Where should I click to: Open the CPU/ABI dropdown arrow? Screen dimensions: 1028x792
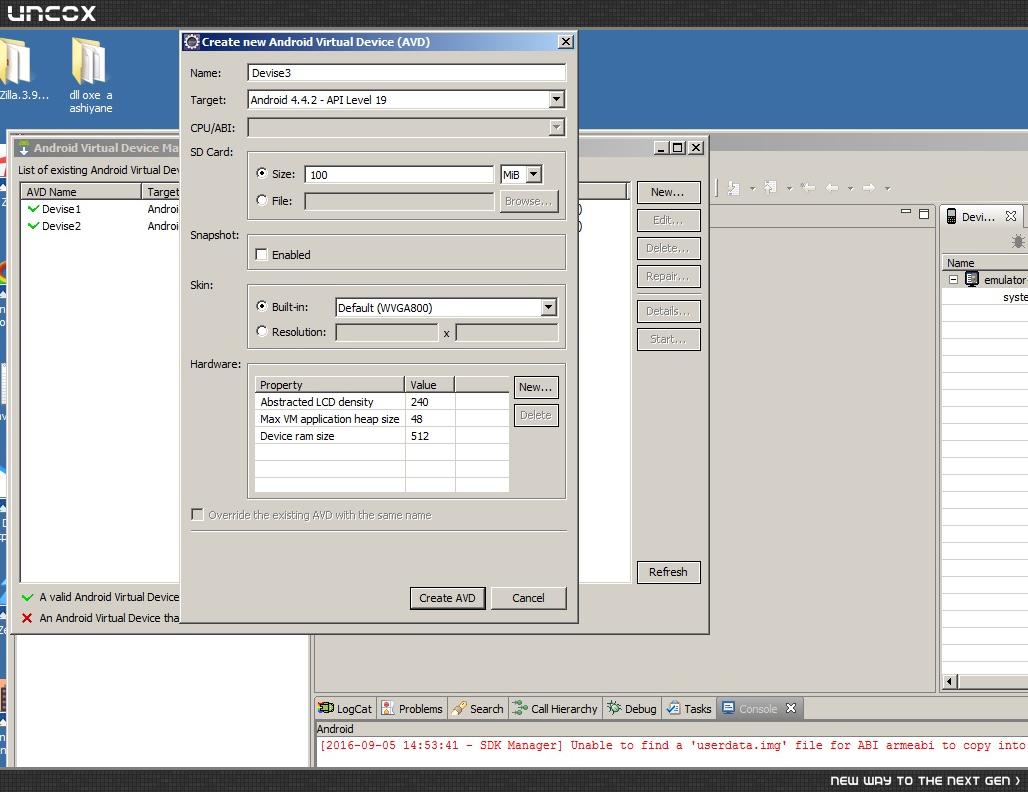coord(556,127)
